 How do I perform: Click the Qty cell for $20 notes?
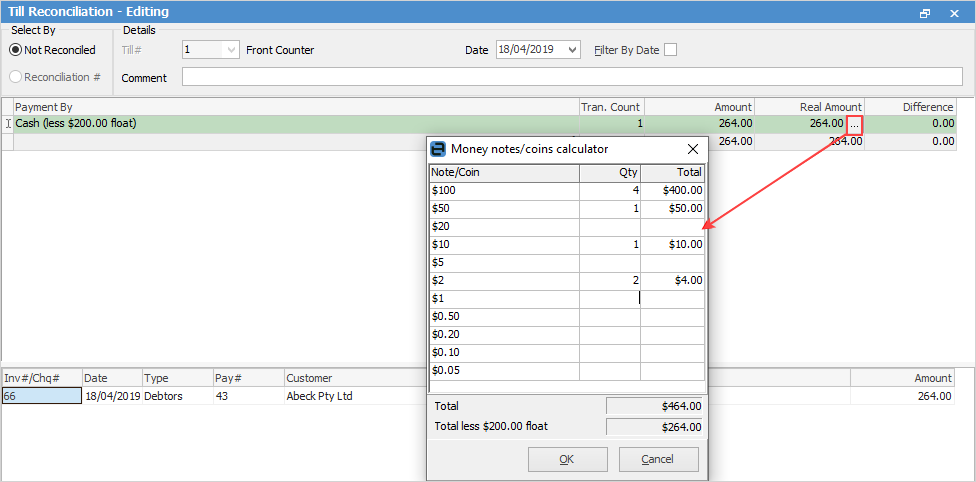pyautogui.click(x=609, y=226)
